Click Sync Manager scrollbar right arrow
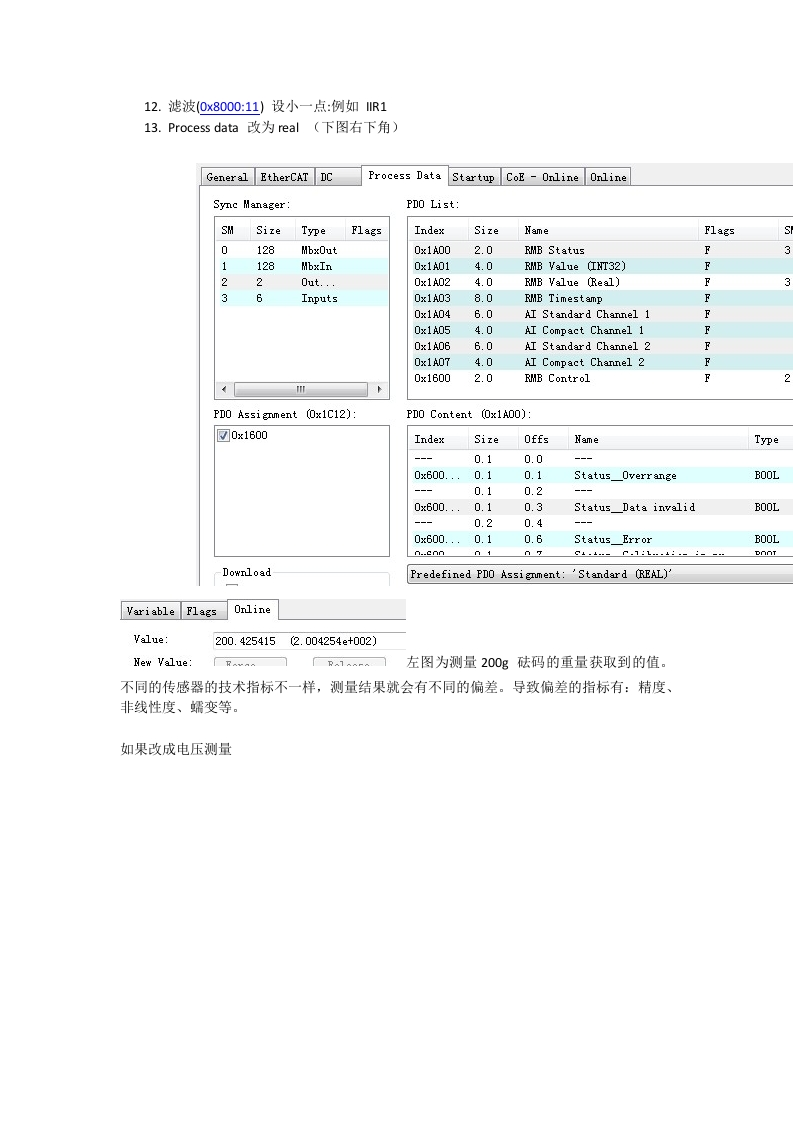The image size is (793, 1122). [380, 389]
